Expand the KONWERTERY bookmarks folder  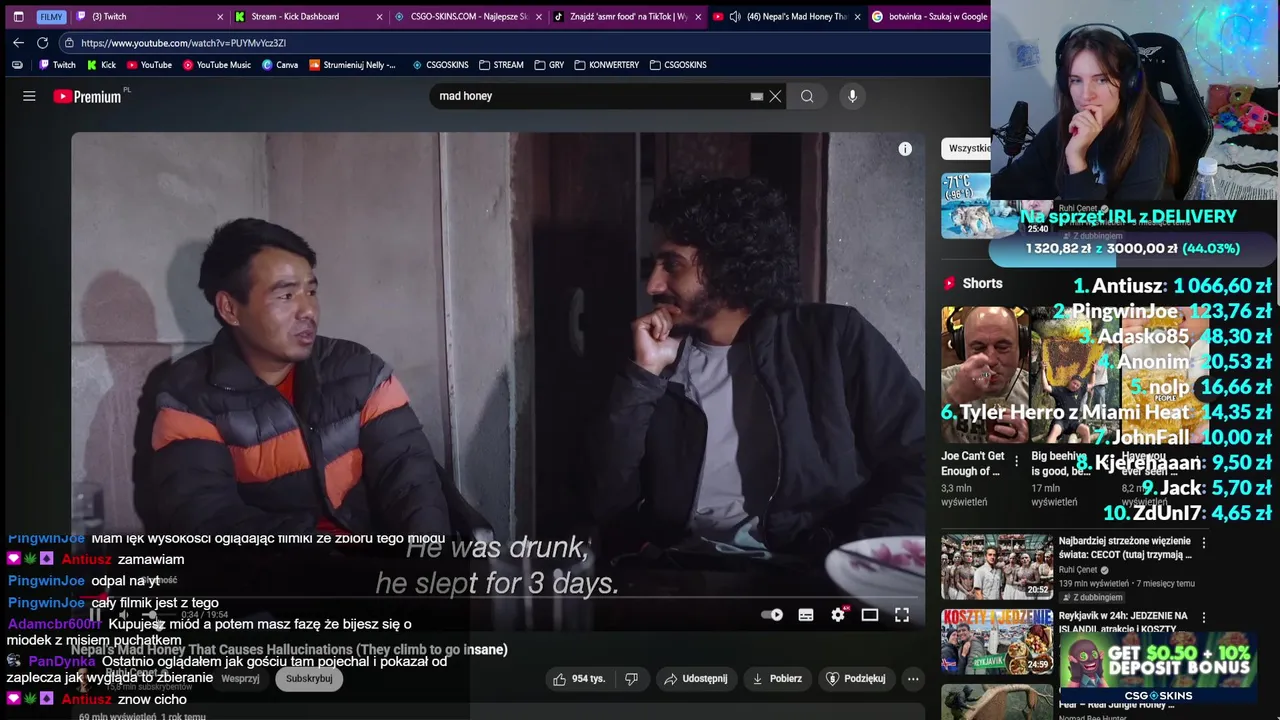pos(606,65)
